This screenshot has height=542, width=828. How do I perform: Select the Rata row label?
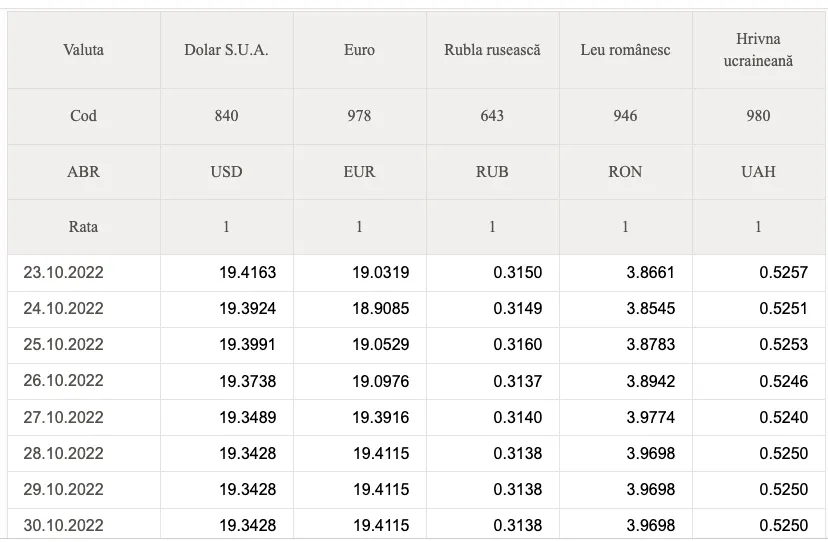(x=83, y=227)
